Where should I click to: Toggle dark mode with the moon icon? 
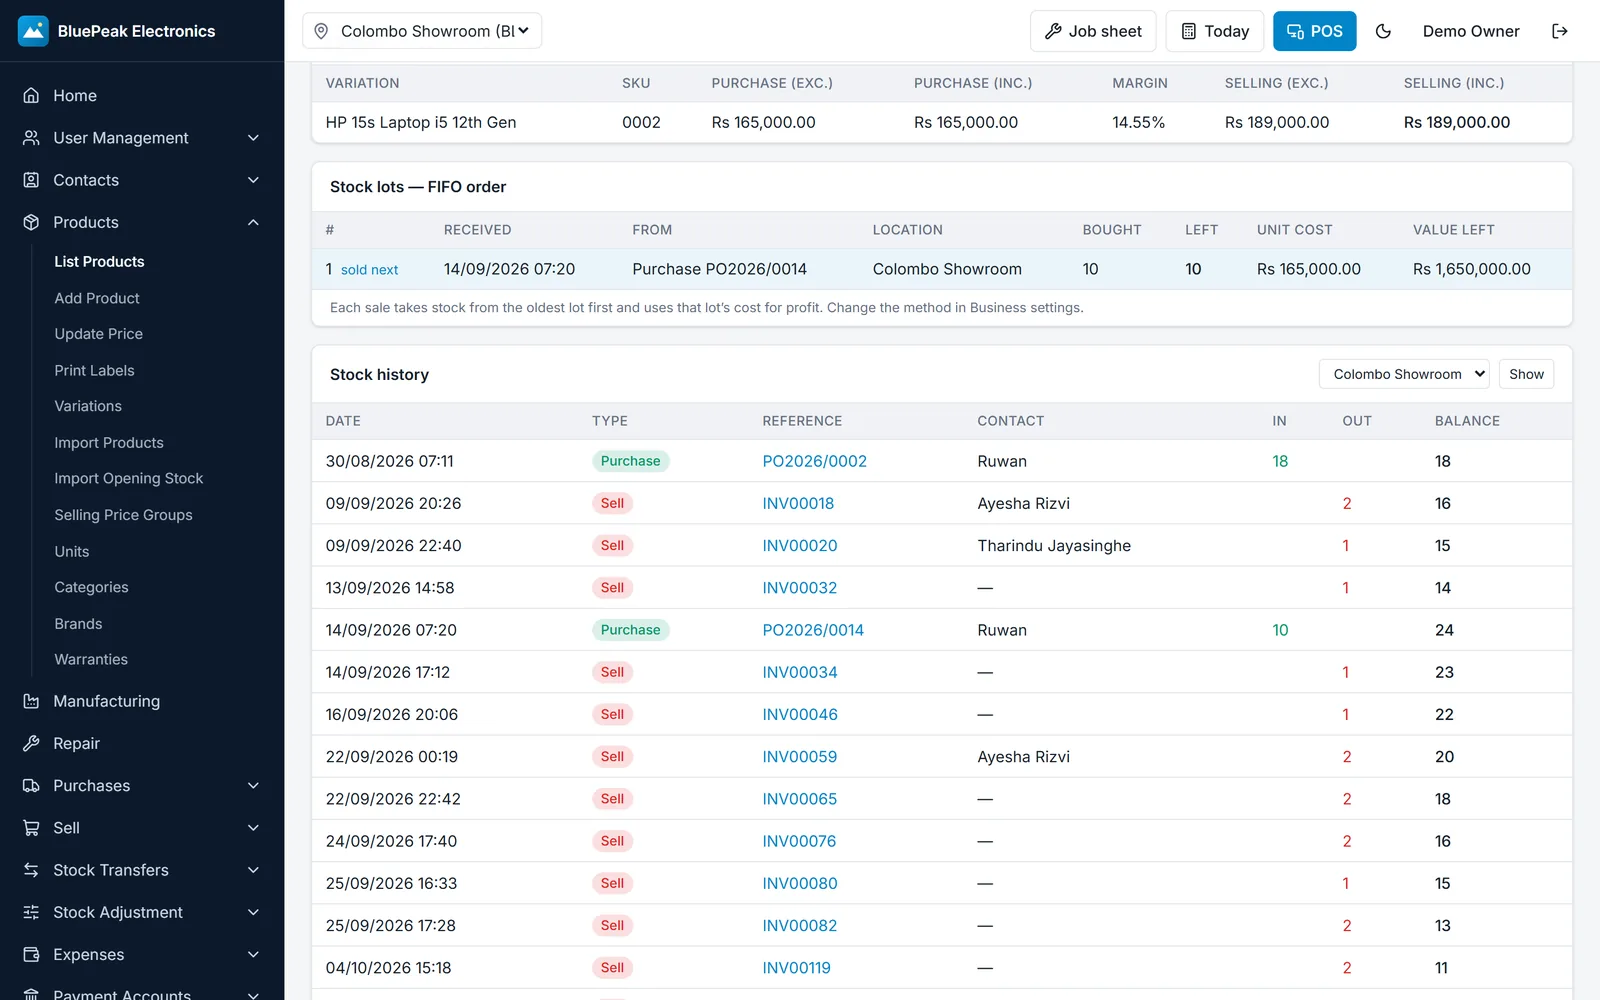pyautogui.click(x=1383, y=31)
